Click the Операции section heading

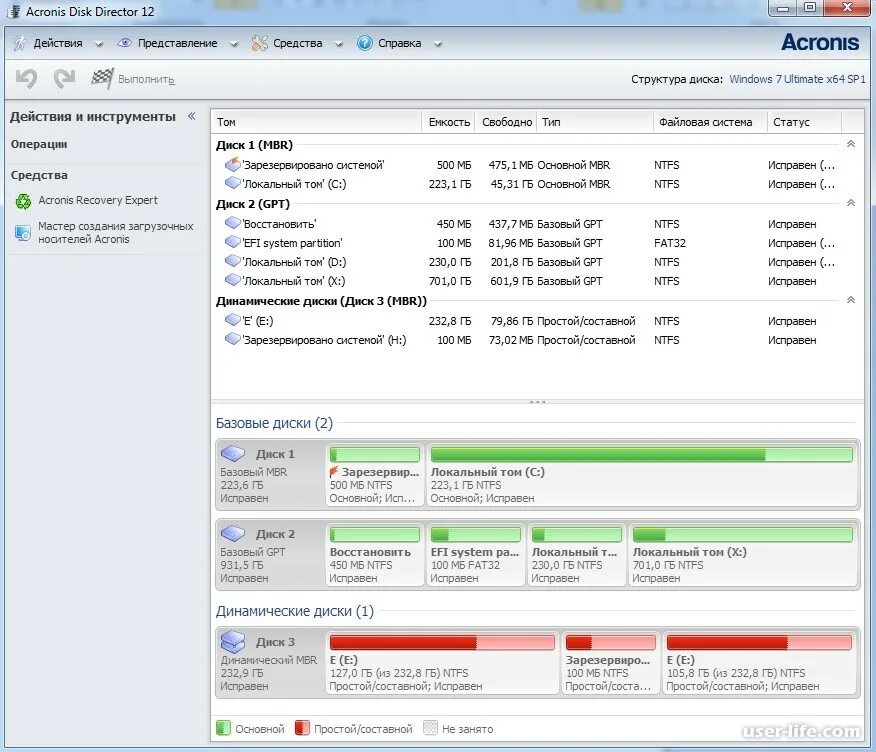(x=39, y=144)
